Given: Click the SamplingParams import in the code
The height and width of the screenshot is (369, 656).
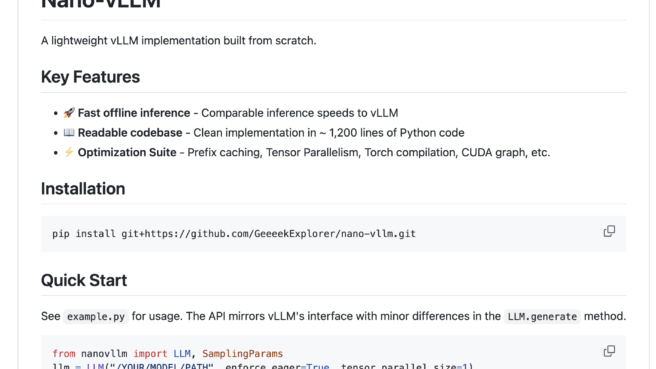Looking at the screenshot, I should (x=243, y=354).
